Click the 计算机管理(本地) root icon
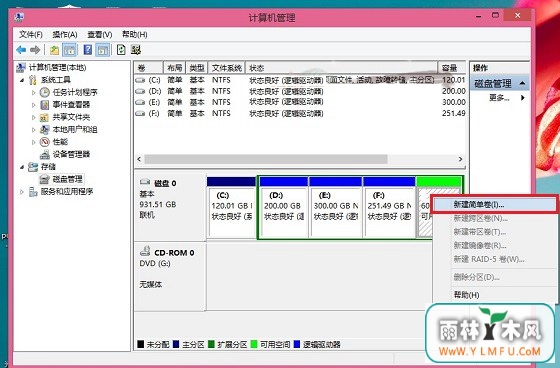 (21, 67)
